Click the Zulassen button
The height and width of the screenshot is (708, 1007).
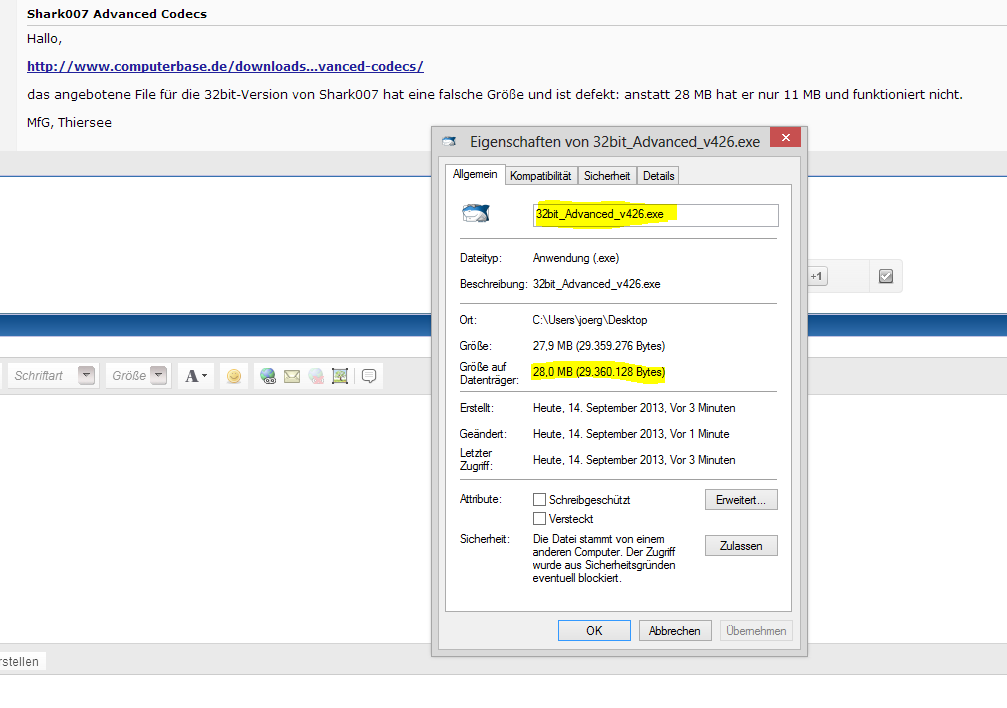pos(741,545)
